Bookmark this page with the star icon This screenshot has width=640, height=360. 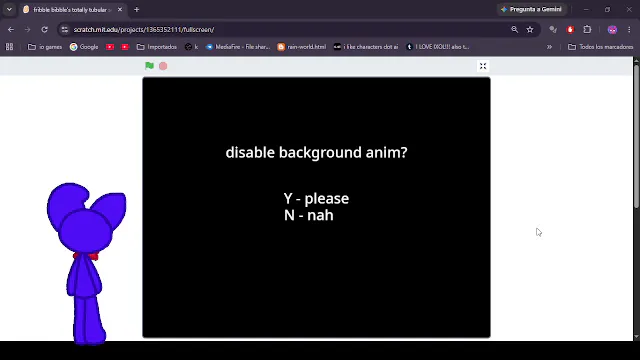tap(530, 29)
